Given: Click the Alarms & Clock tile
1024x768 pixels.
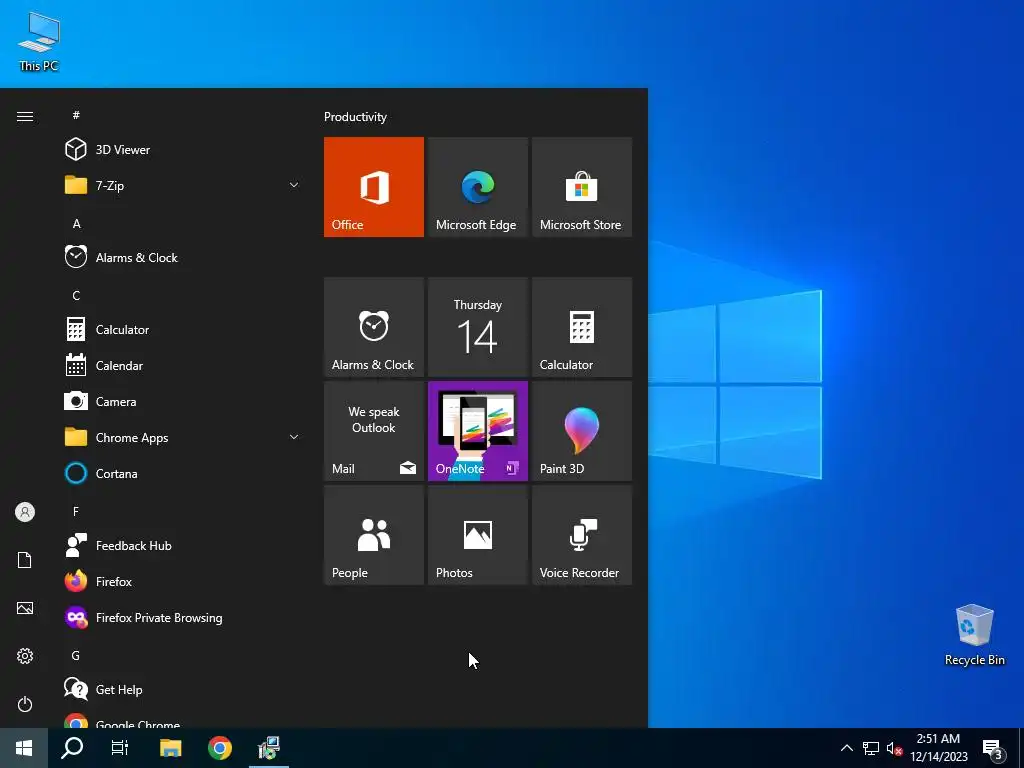Looking at the screenshot, I should pyautogui.click(x=374, y=327).
